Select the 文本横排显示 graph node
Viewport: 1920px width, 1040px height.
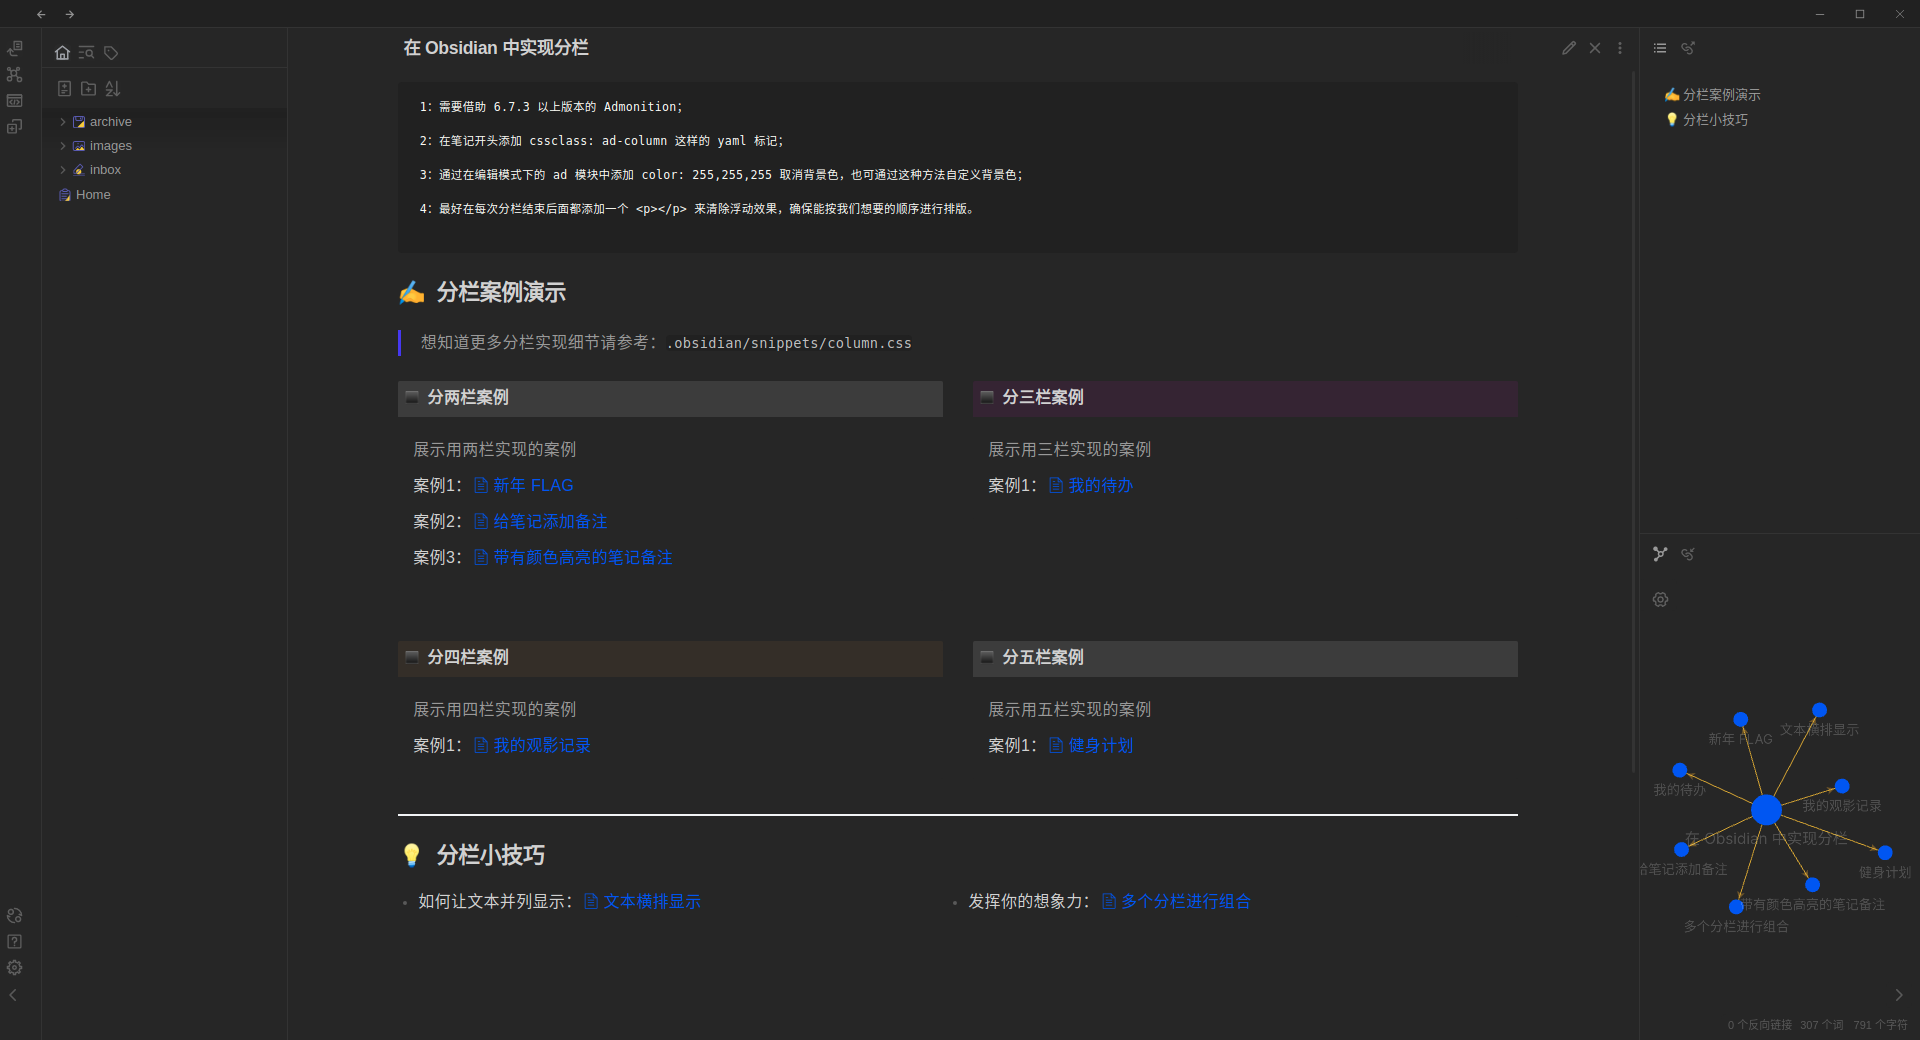(1819, 710)
